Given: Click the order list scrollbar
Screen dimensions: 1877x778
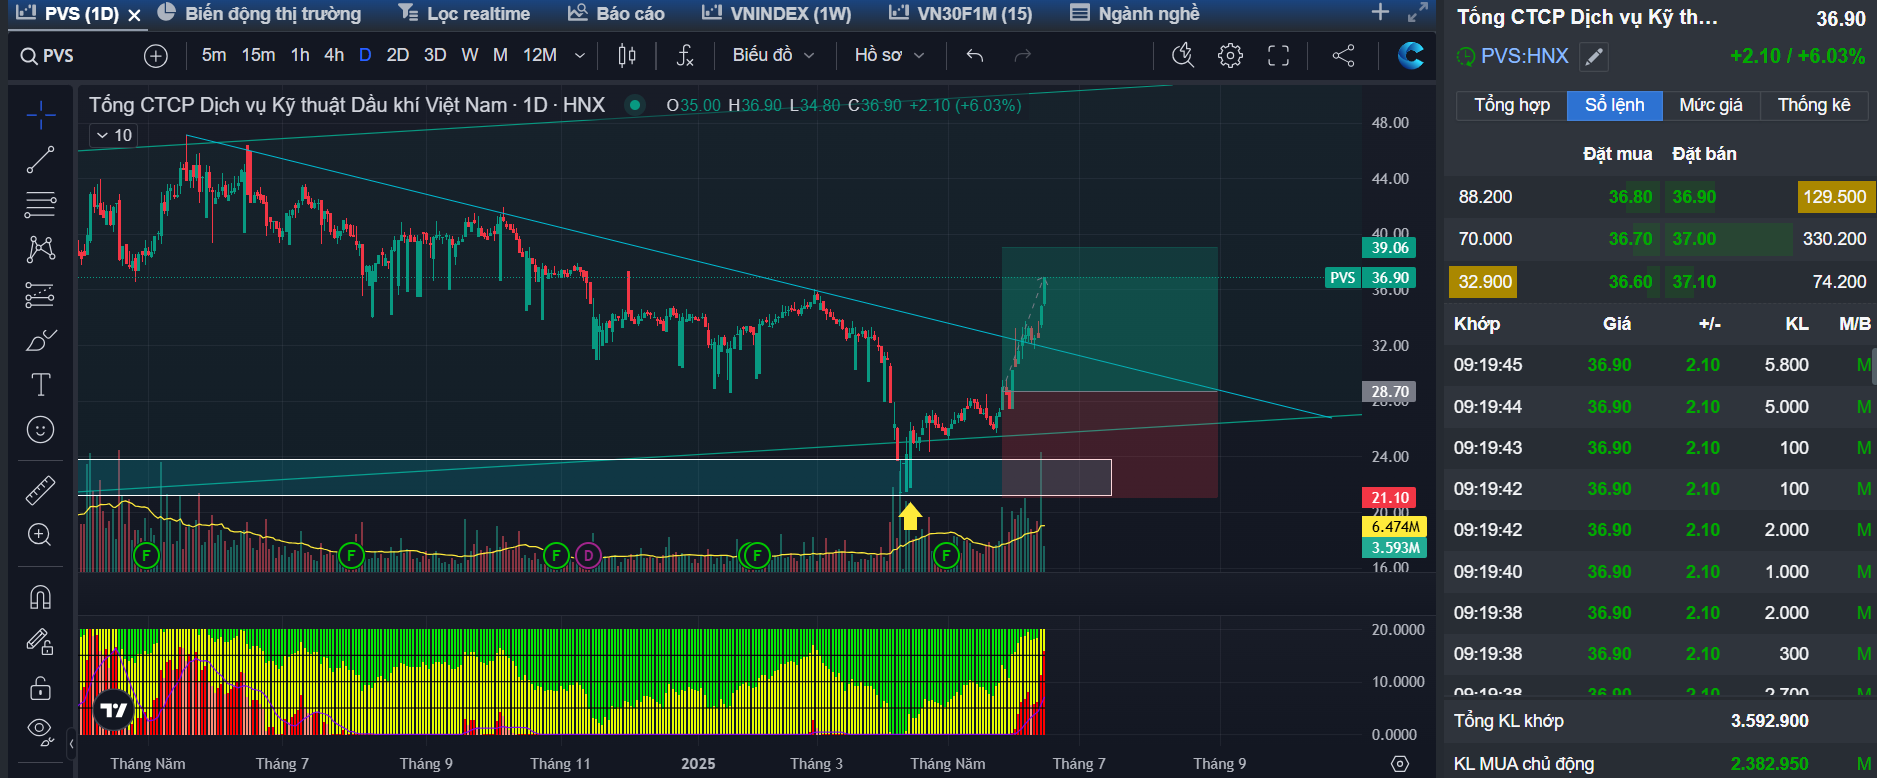Looking at the screenshot, I should (x=1873, y=366).
